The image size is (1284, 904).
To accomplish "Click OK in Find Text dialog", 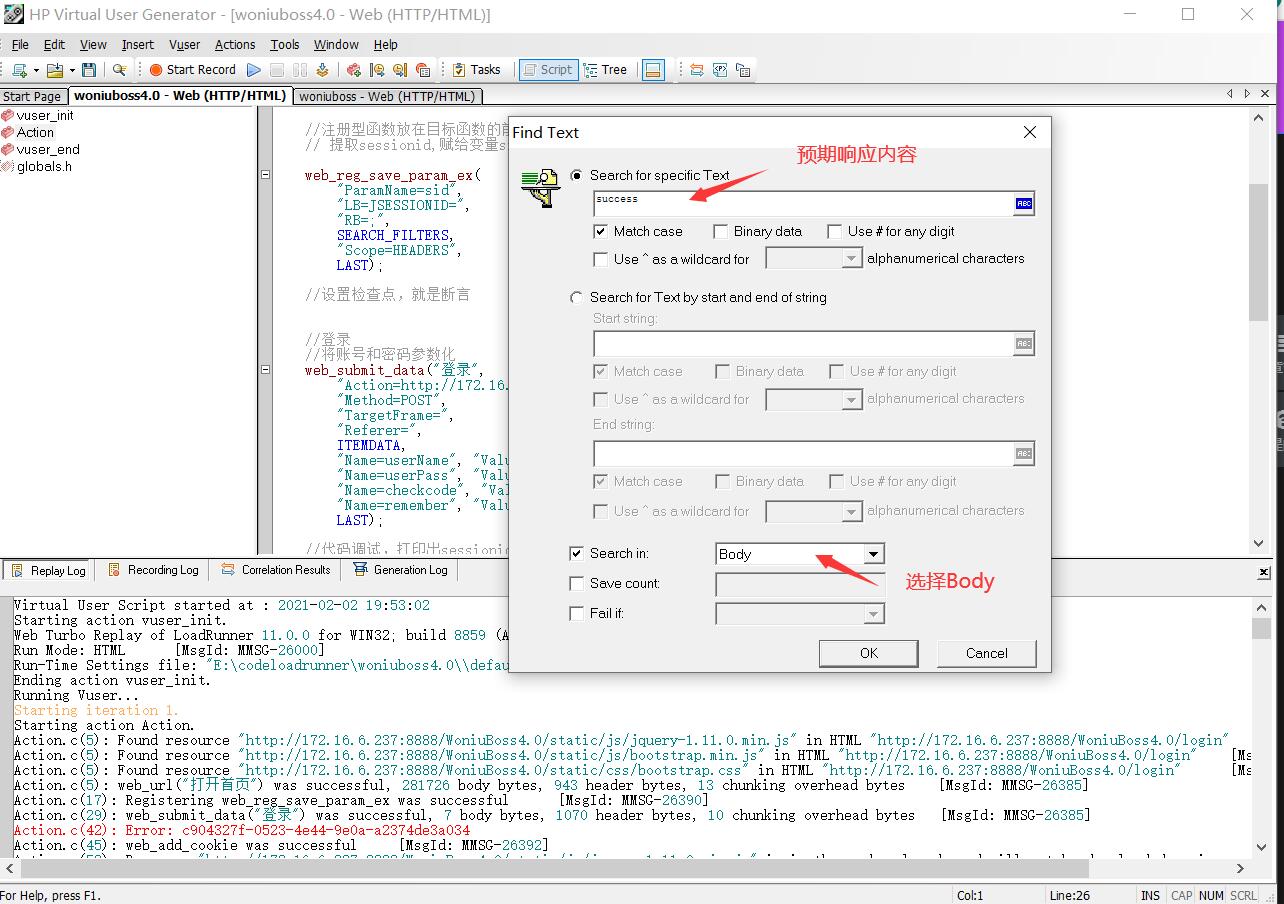I will coord(869,653).
